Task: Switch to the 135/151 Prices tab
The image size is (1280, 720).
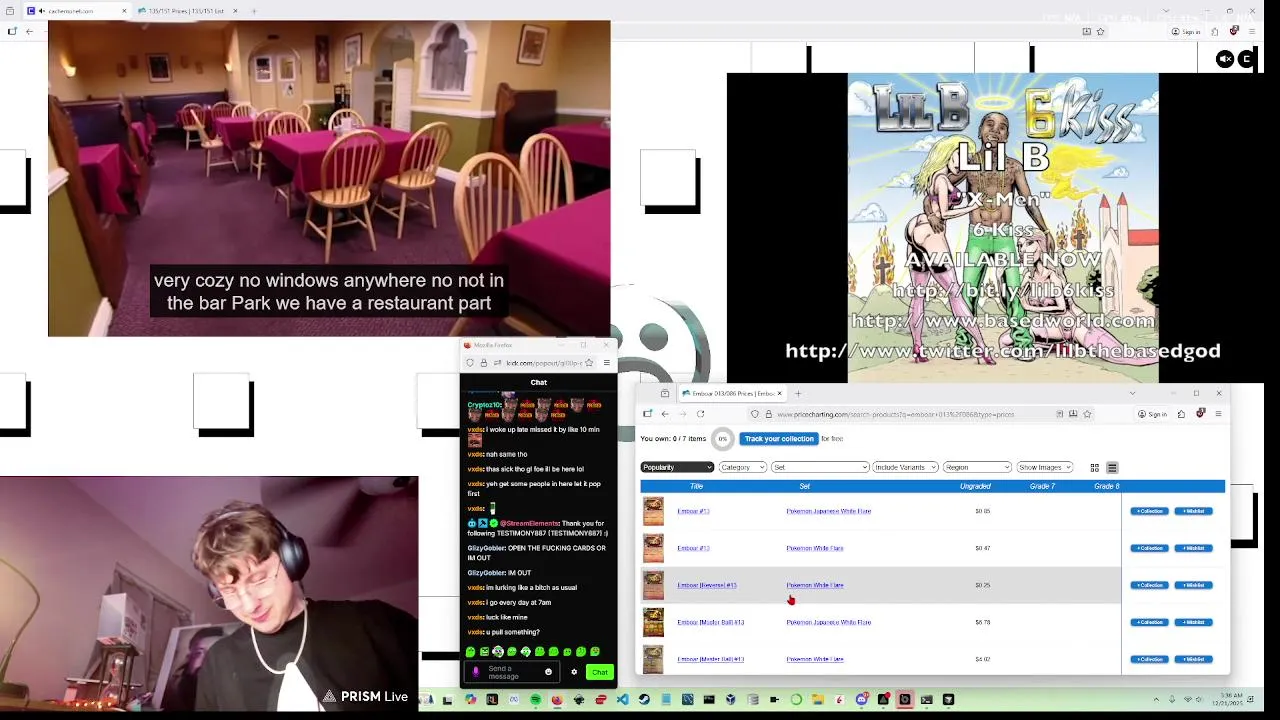Action: point(185,11)
